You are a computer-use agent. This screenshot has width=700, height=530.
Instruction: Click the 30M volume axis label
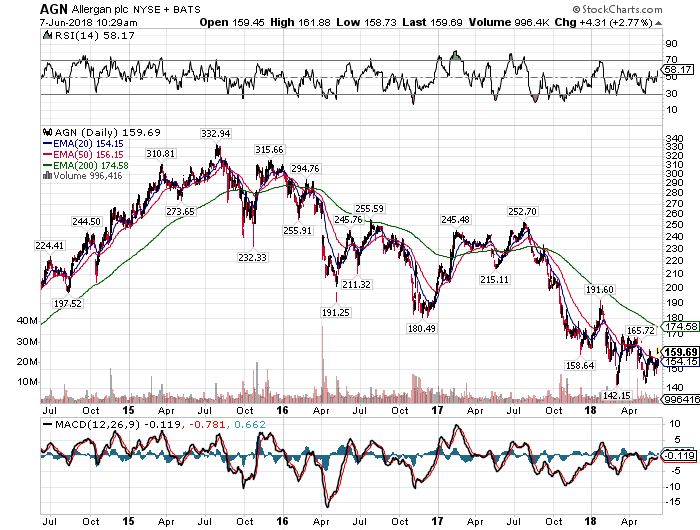[x=28, y=342]
